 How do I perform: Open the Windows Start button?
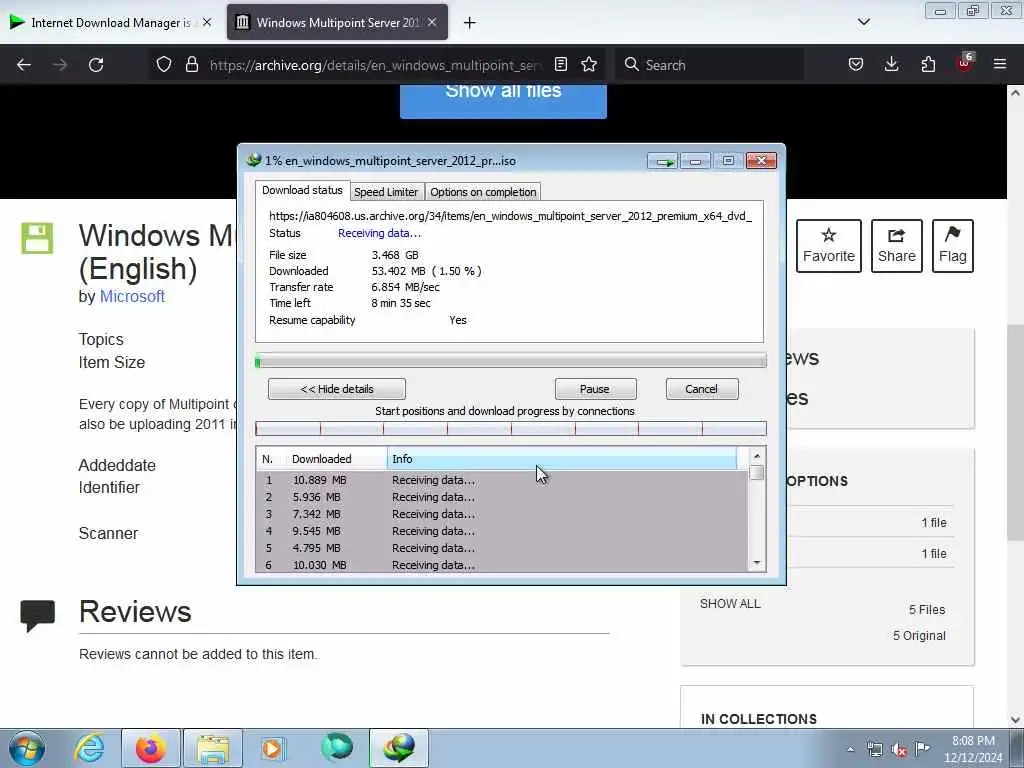point(26,748)
